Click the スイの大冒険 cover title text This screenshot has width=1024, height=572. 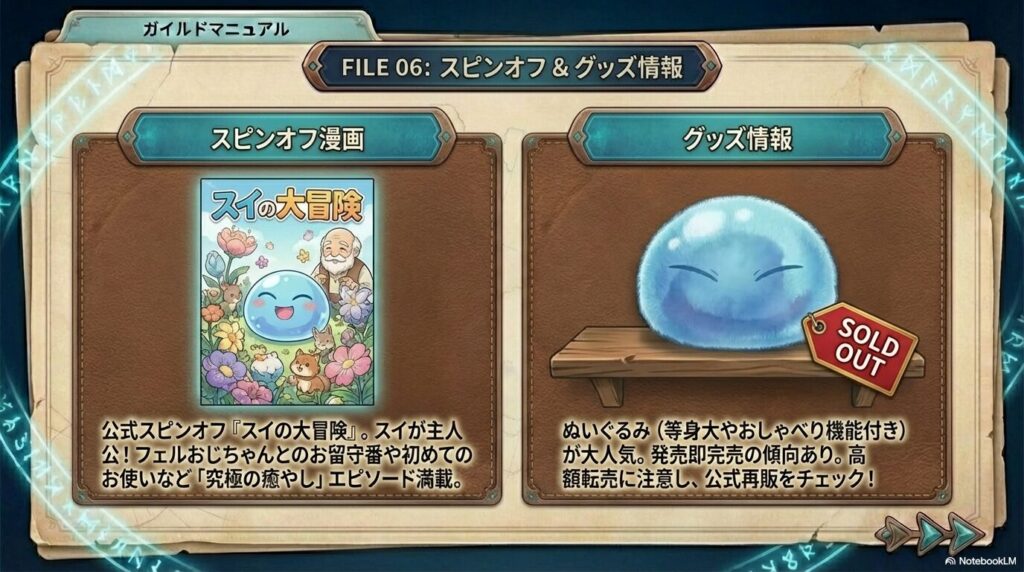(288, 205)
